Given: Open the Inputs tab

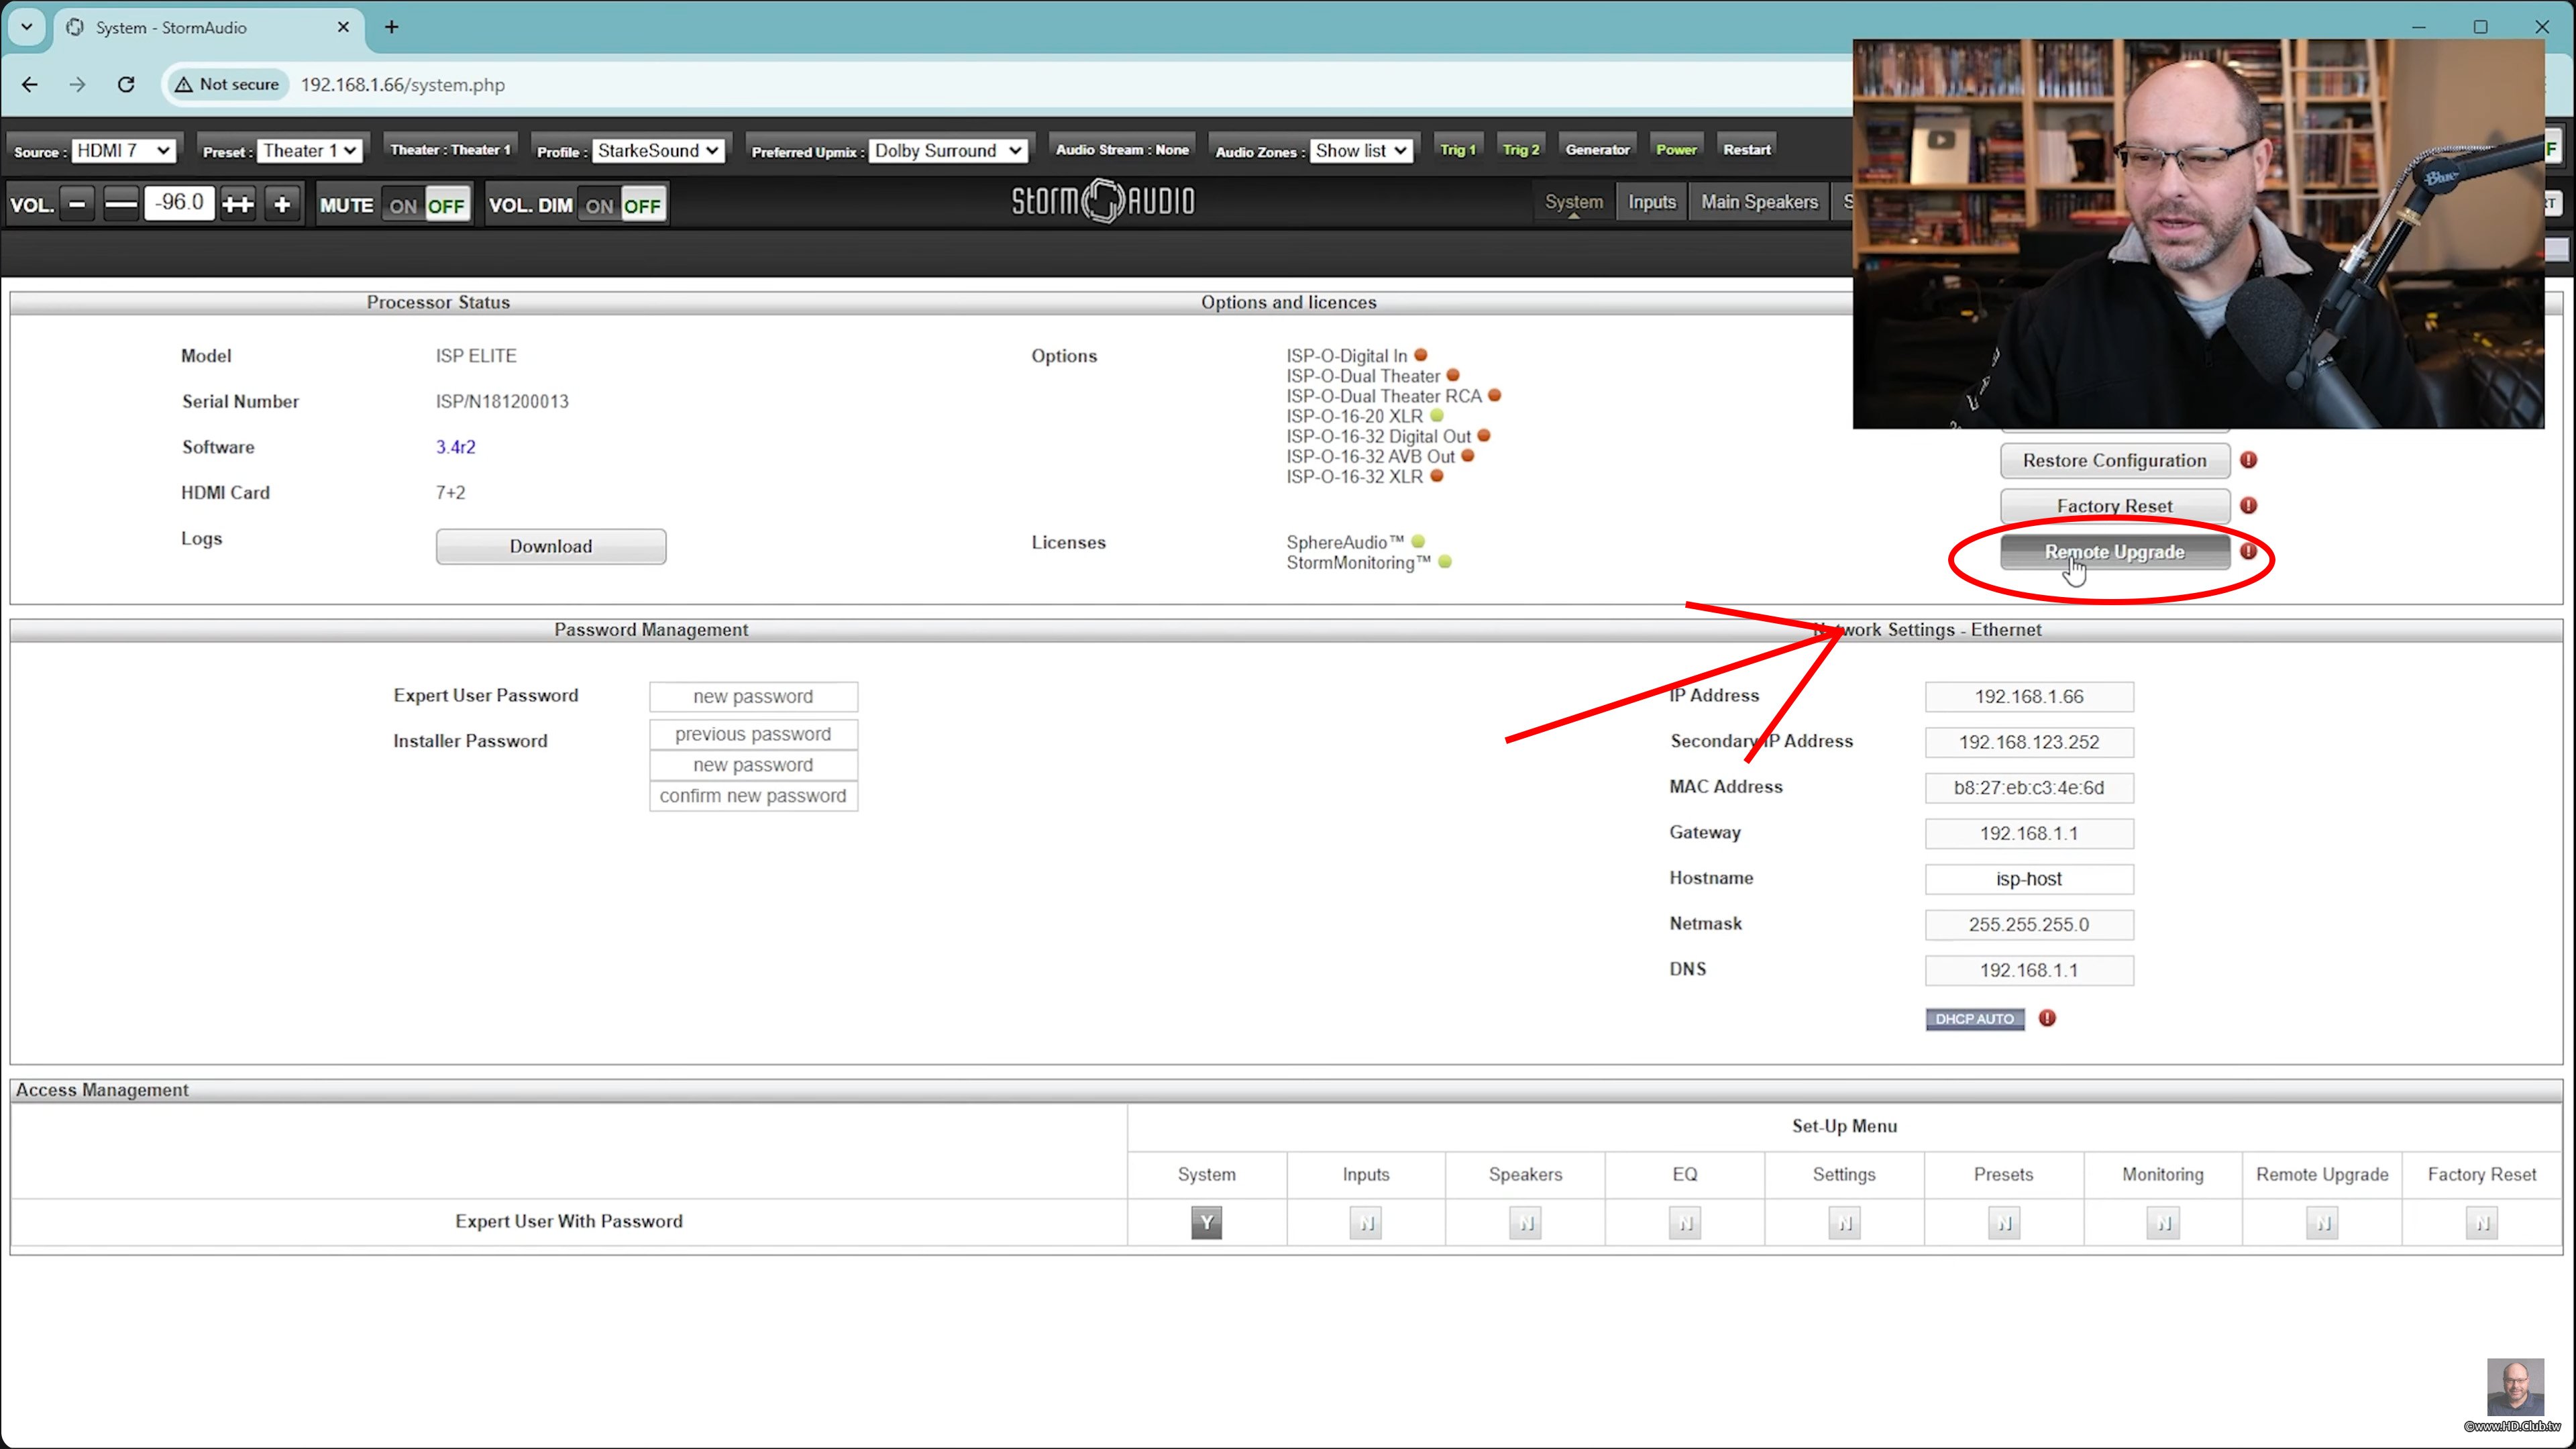Looking at the screenshot, I should click(x=1651, y=202).
